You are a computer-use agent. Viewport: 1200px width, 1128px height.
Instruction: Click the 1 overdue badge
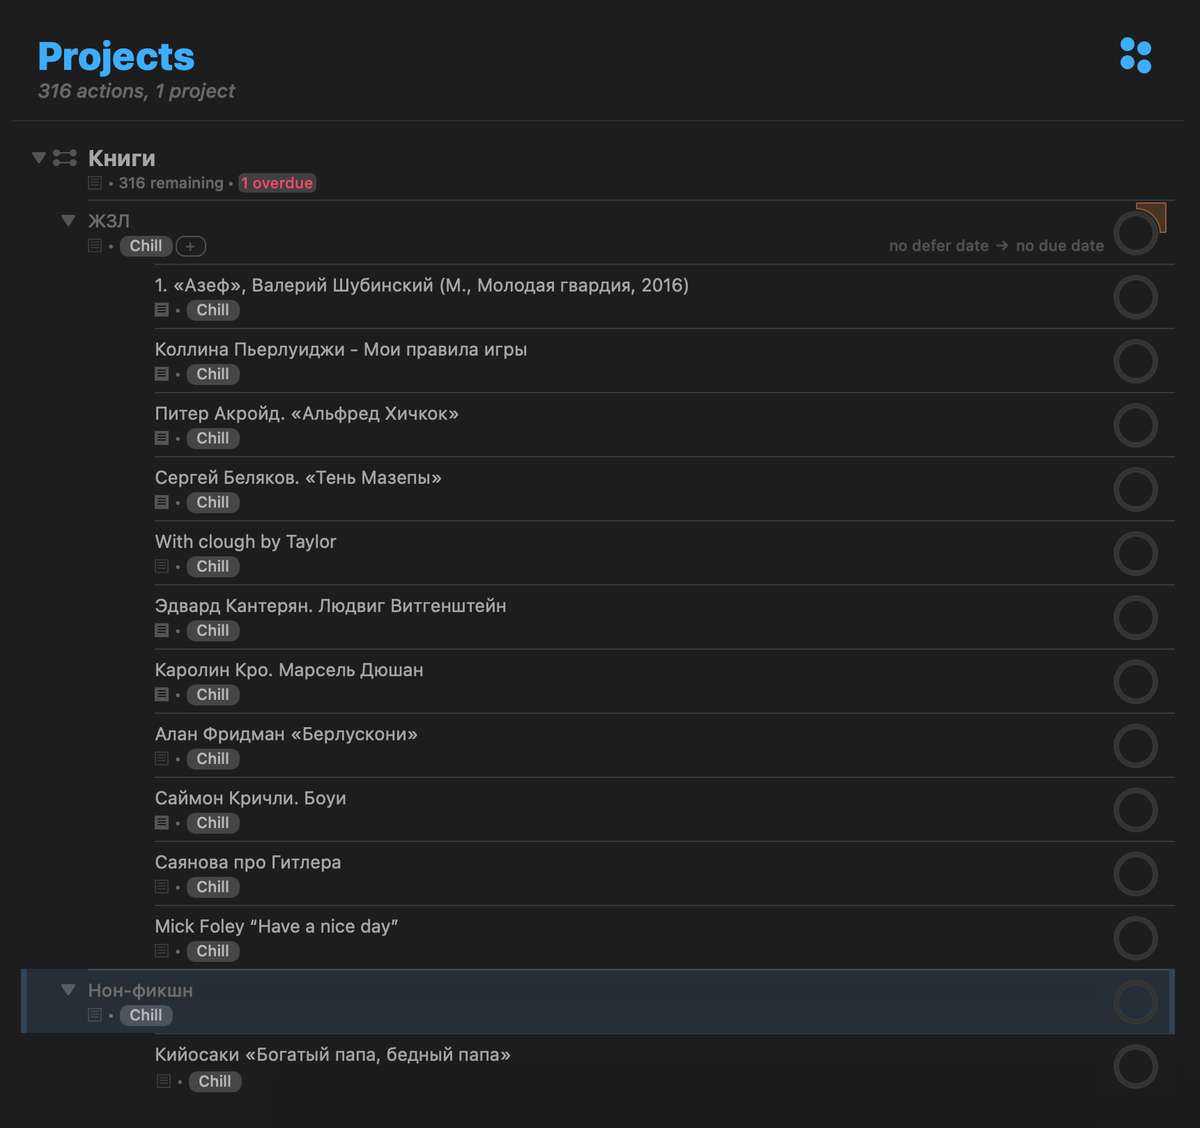pos(277,183)
